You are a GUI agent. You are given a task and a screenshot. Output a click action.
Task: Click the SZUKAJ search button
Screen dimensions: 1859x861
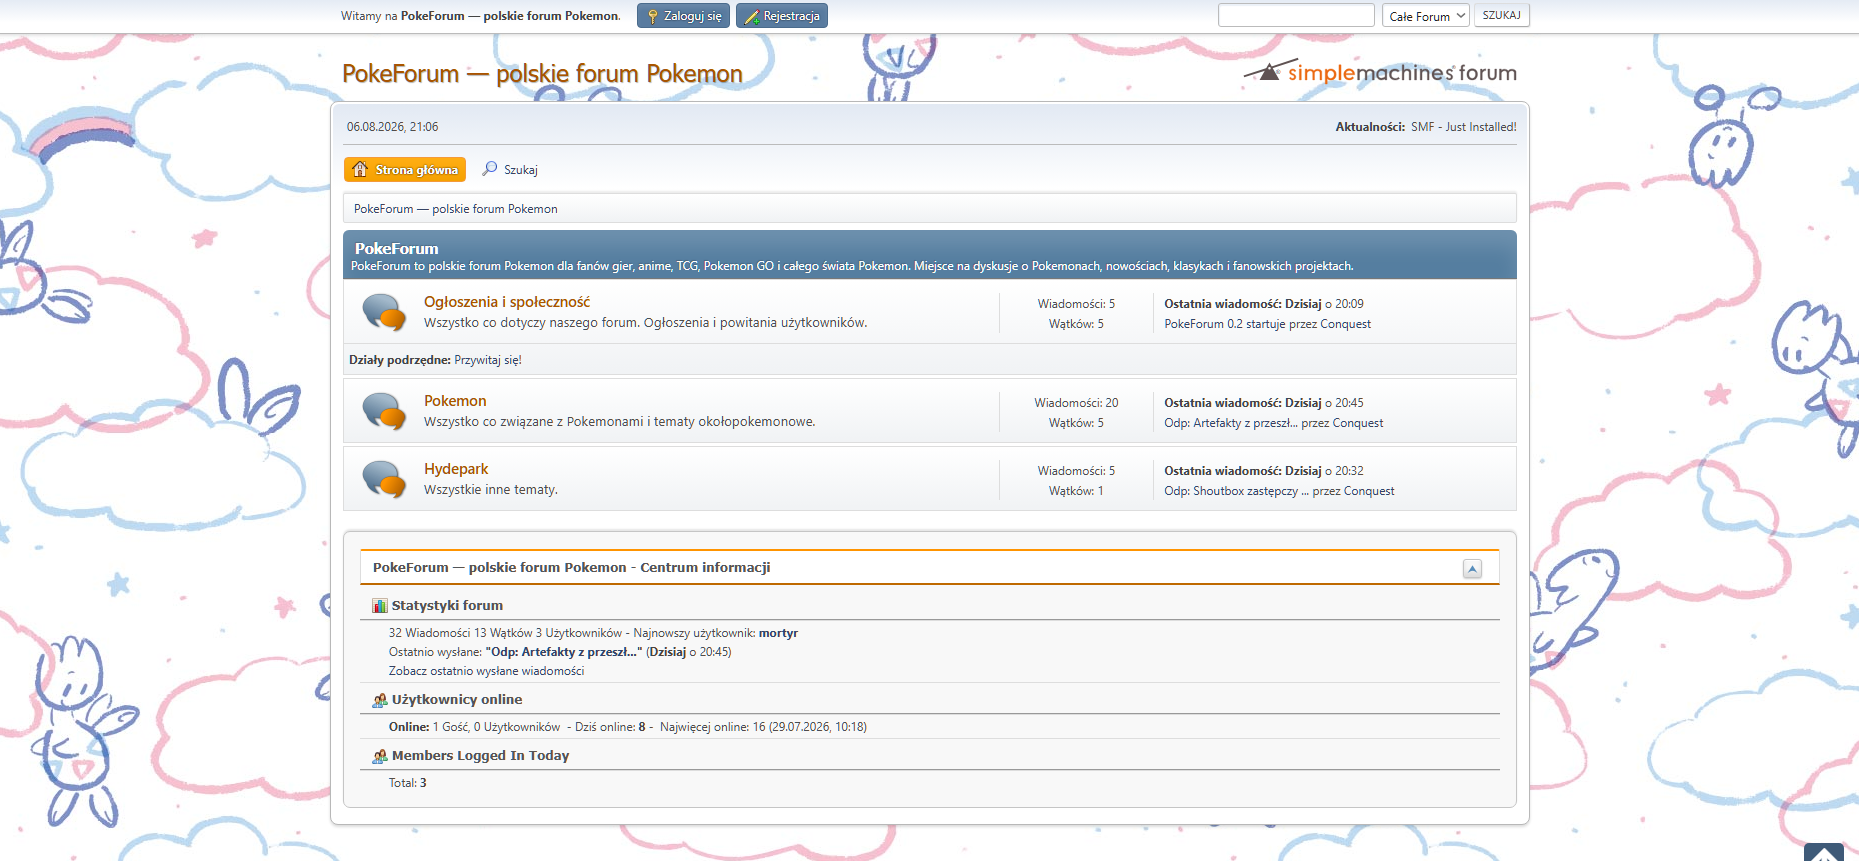[x=1502, y=16]
